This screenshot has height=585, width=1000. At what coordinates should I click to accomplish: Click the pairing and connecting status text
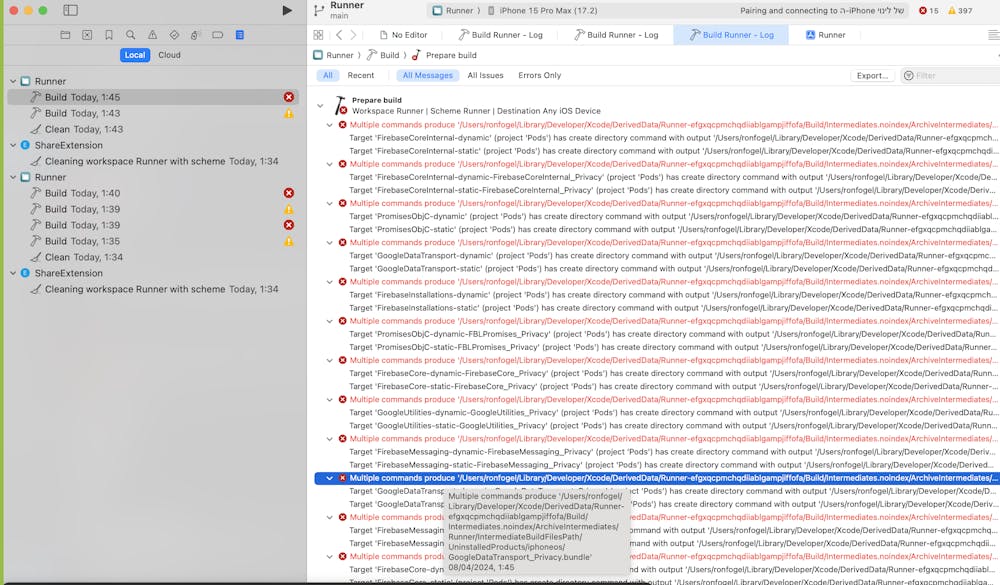pos(821,10)
